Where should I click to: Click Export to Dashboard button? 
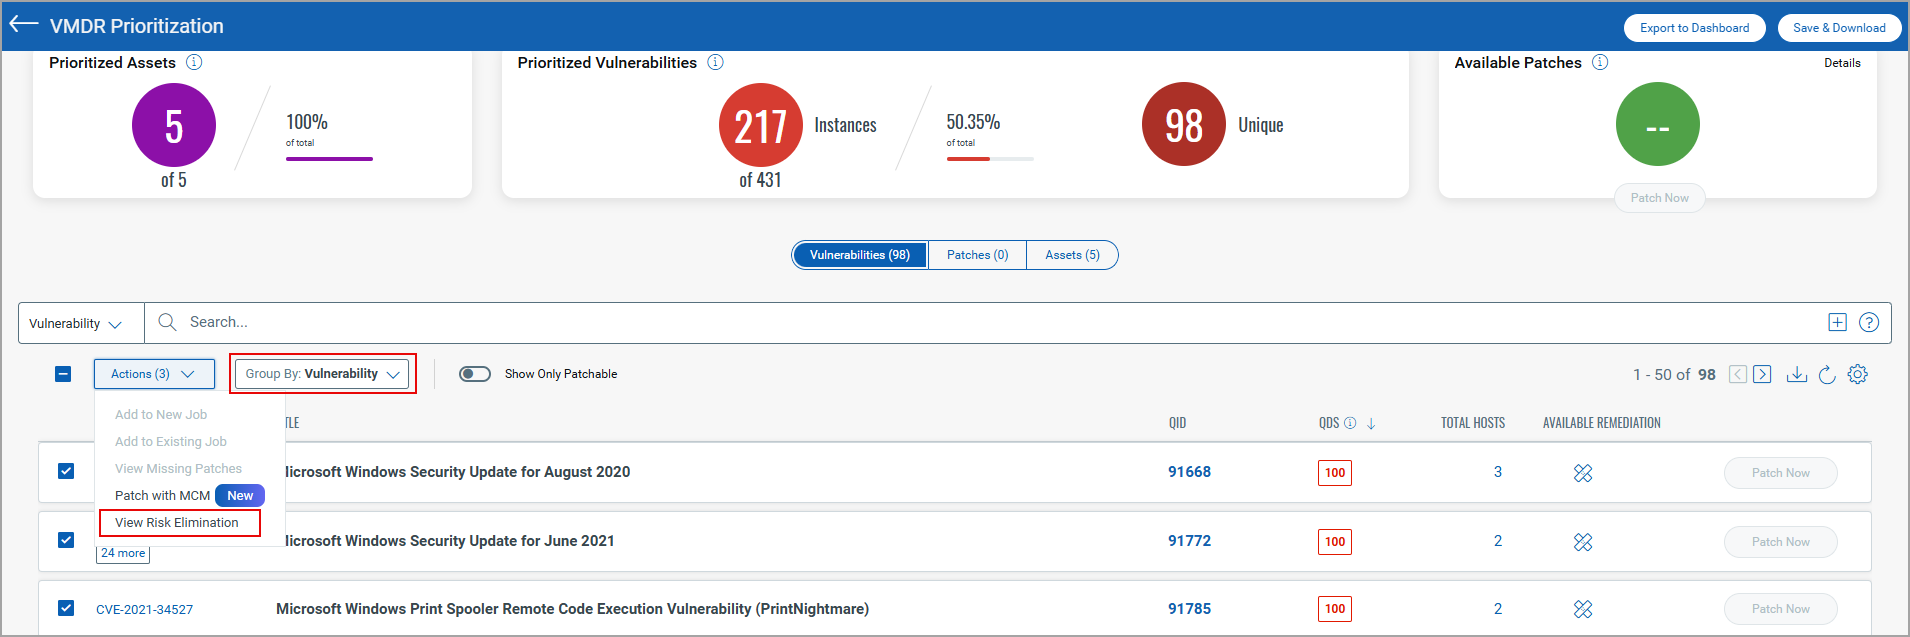point(1694,28)
